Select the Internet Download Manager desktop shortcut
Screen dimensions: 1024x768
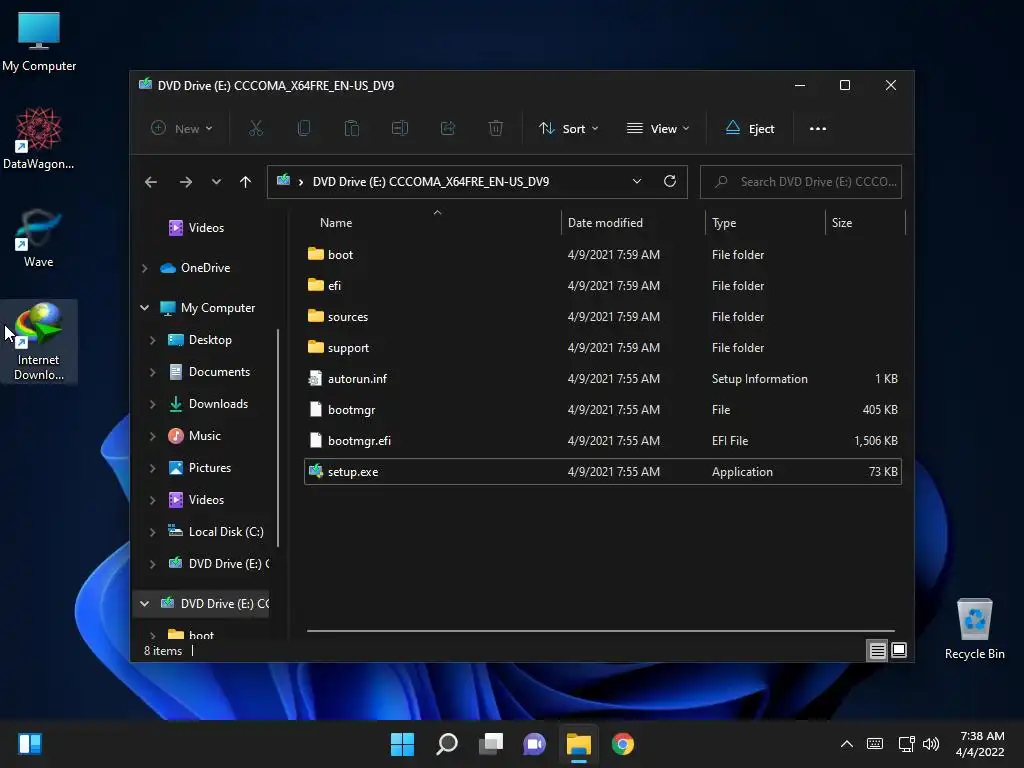coord(39,342)
